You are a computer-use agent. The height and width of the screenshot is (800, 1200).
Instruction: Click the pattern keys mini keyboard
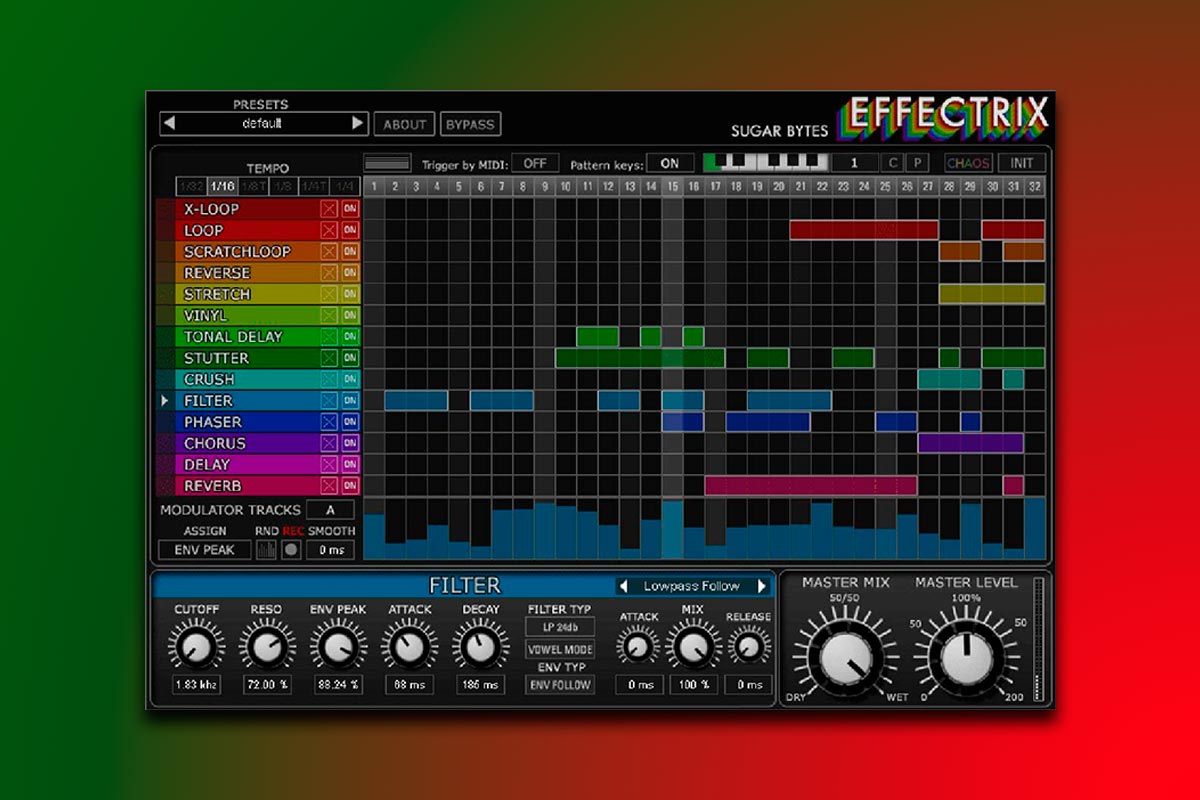[x=765, y=163]
